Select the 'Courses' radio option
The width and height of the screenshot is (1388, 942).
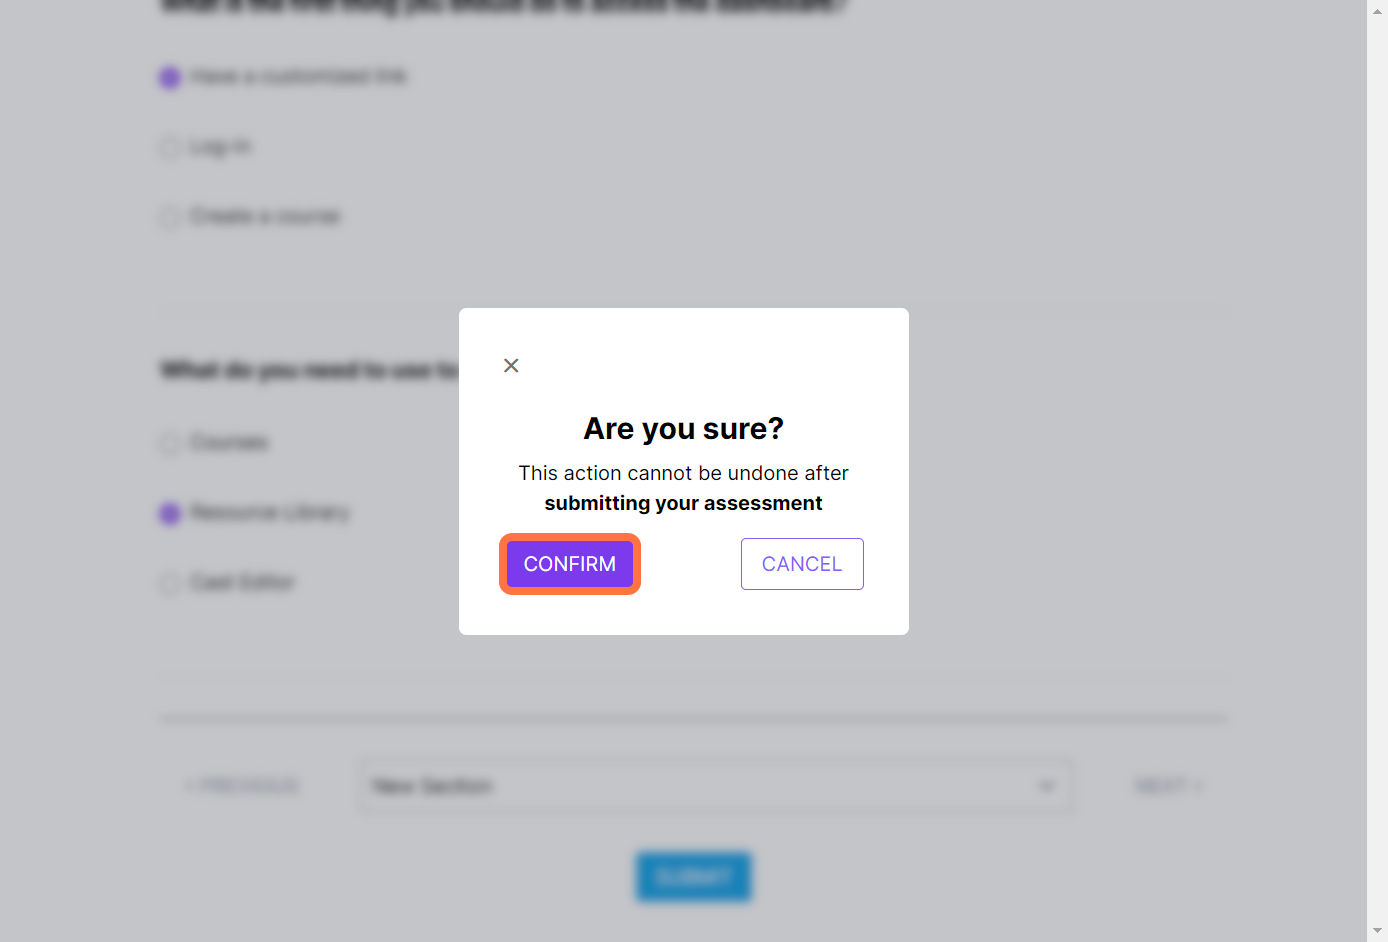(170, 443)
